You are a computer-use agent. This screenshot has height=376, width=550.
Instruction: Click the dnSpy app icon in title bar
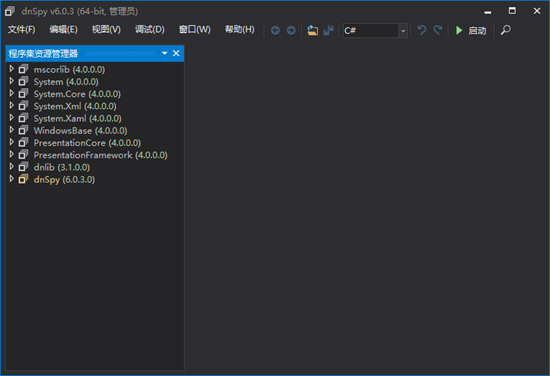(10, 11)
